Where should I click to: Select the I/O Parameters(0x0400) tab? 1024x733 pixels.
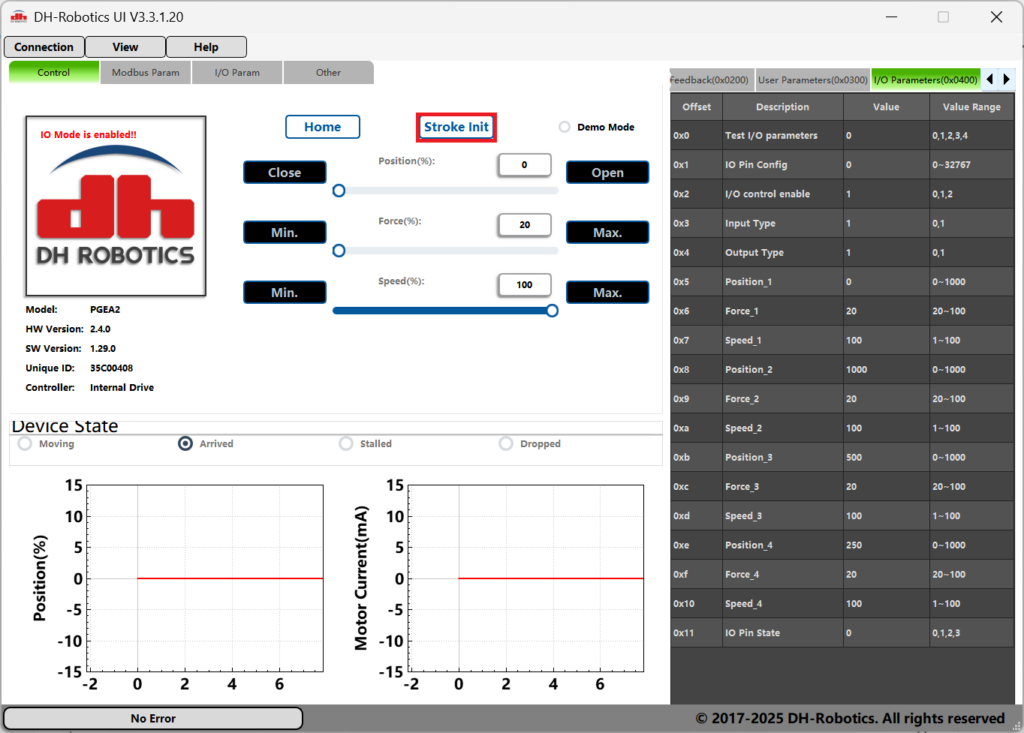pyautogui.click(x=925, y=80)
